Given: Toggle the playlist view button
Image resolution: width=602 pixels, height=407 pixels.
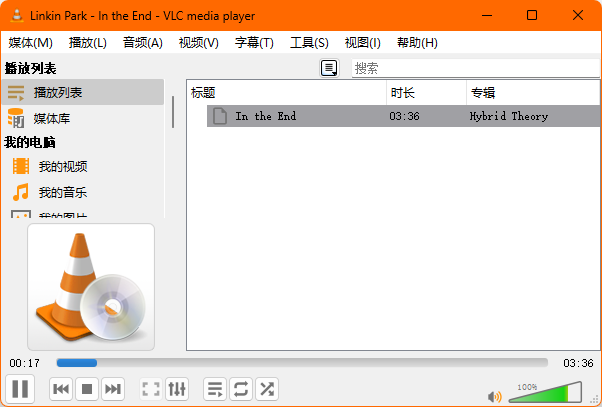Looking at the screenshot, I should pos(215,389).
